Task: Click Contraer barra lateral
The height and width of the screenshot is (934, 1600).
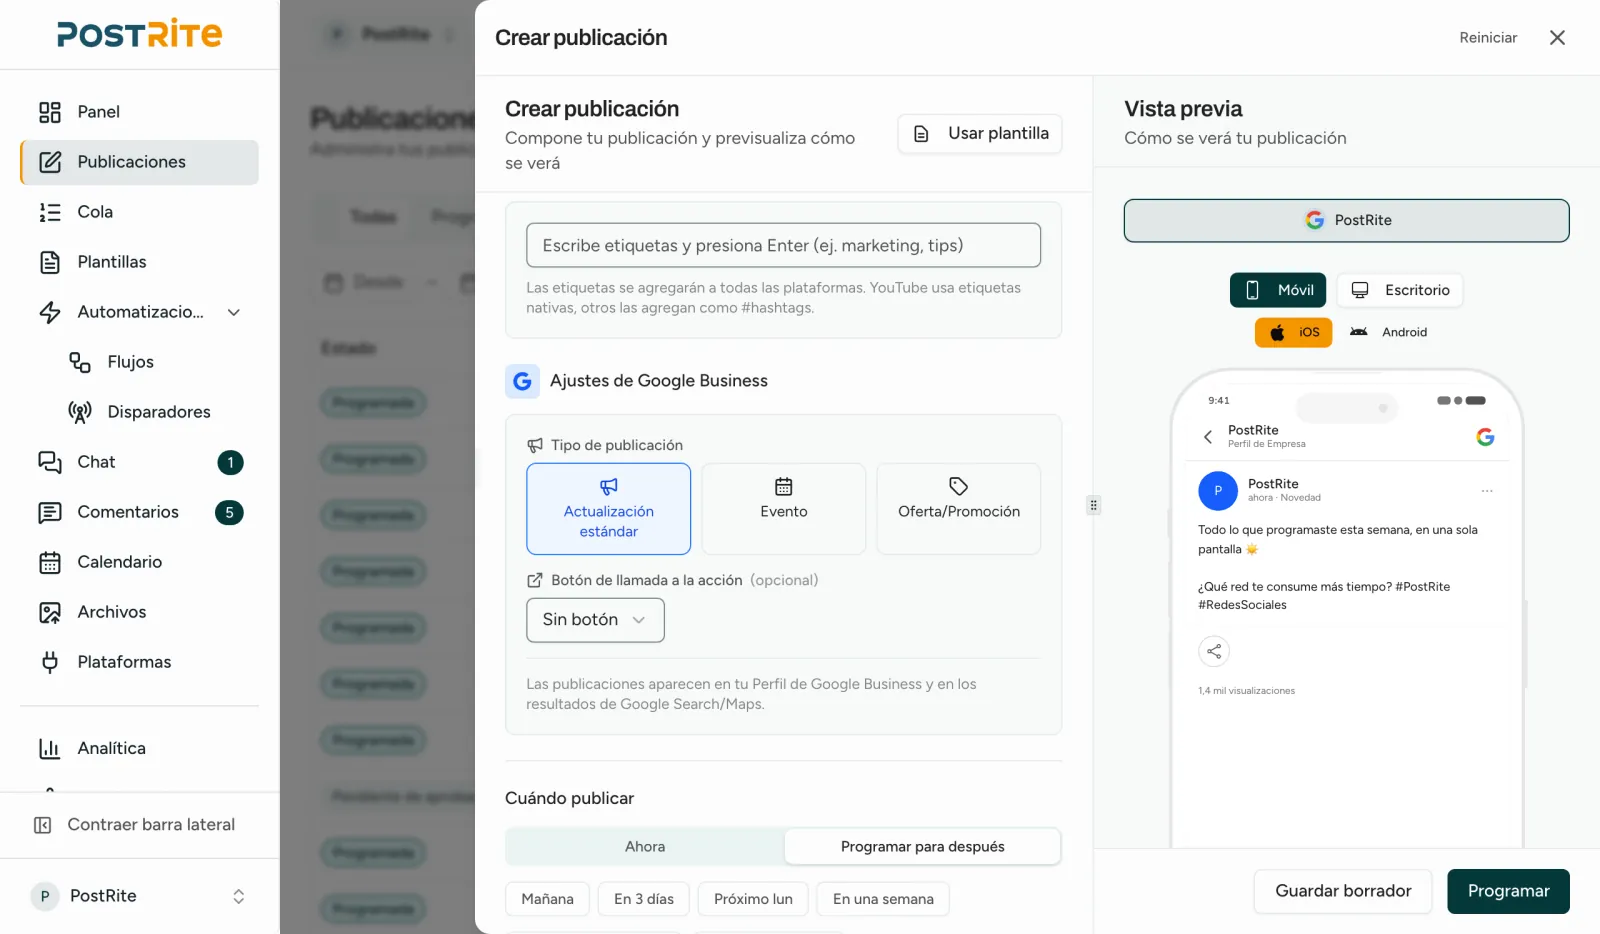Action: pos(139,825)
